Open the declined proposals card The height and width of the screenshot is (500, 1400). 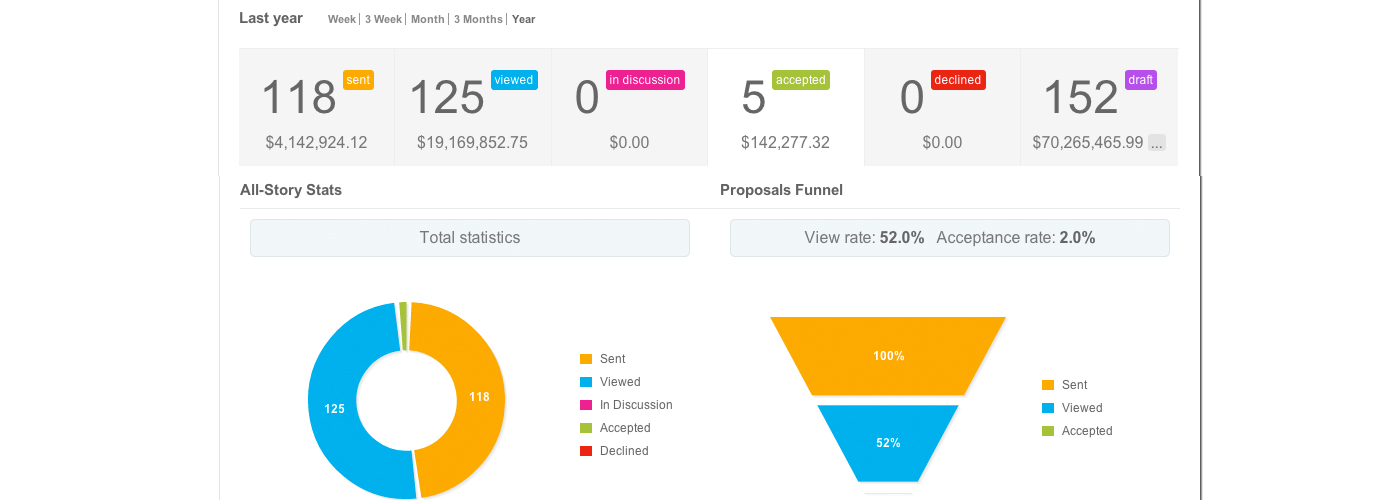tap(942, 107)
